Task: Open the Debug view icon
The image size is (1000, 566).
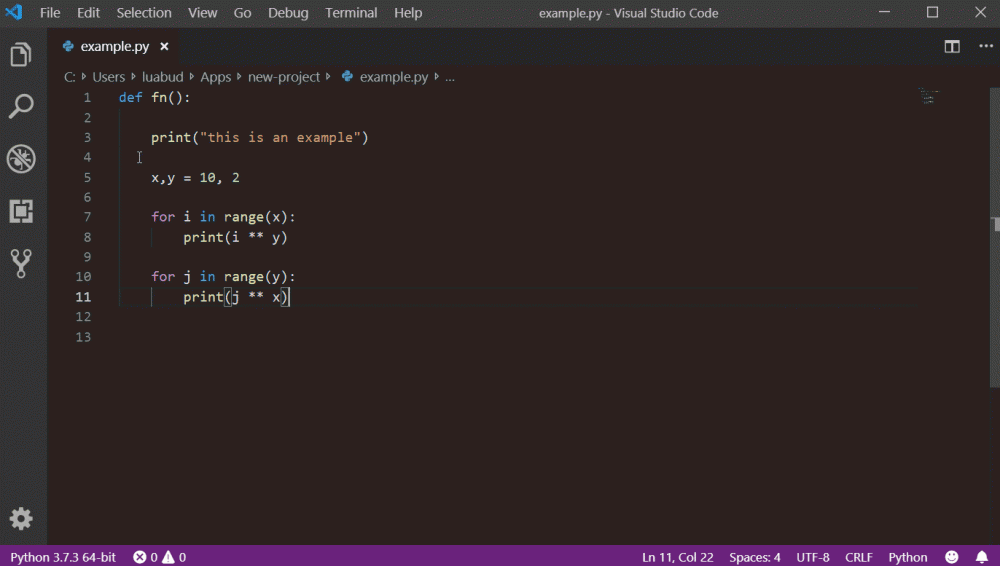Action: [21, 159]
